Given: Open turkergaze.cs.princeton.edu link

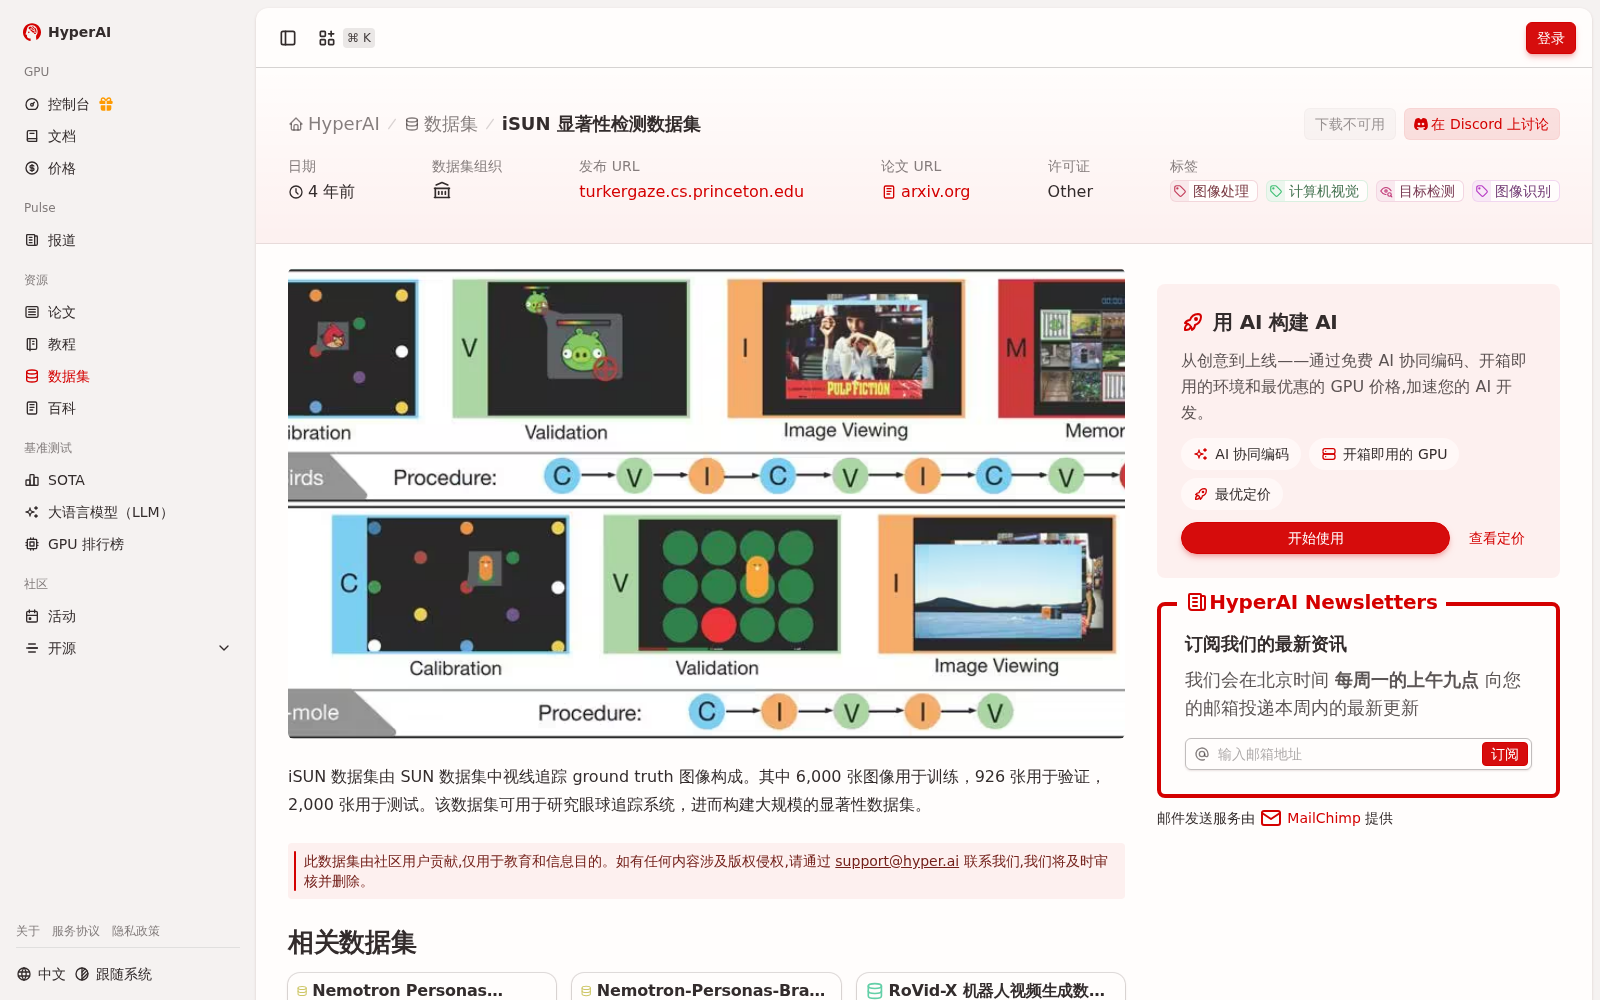Looking at the screenshot, I should (691, 191).
